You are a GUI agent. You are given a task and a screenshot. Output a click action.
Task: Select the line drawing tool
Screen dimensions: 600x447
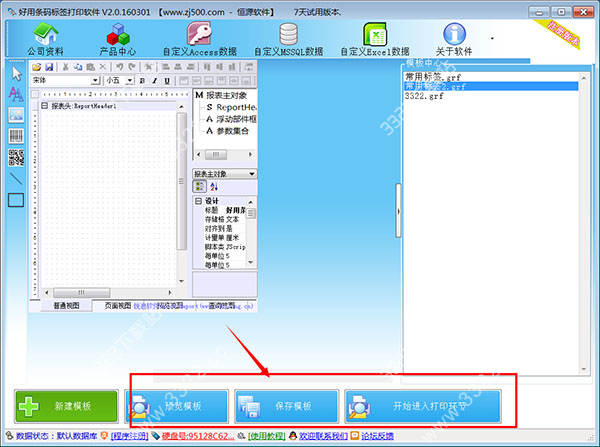[16, 178]
